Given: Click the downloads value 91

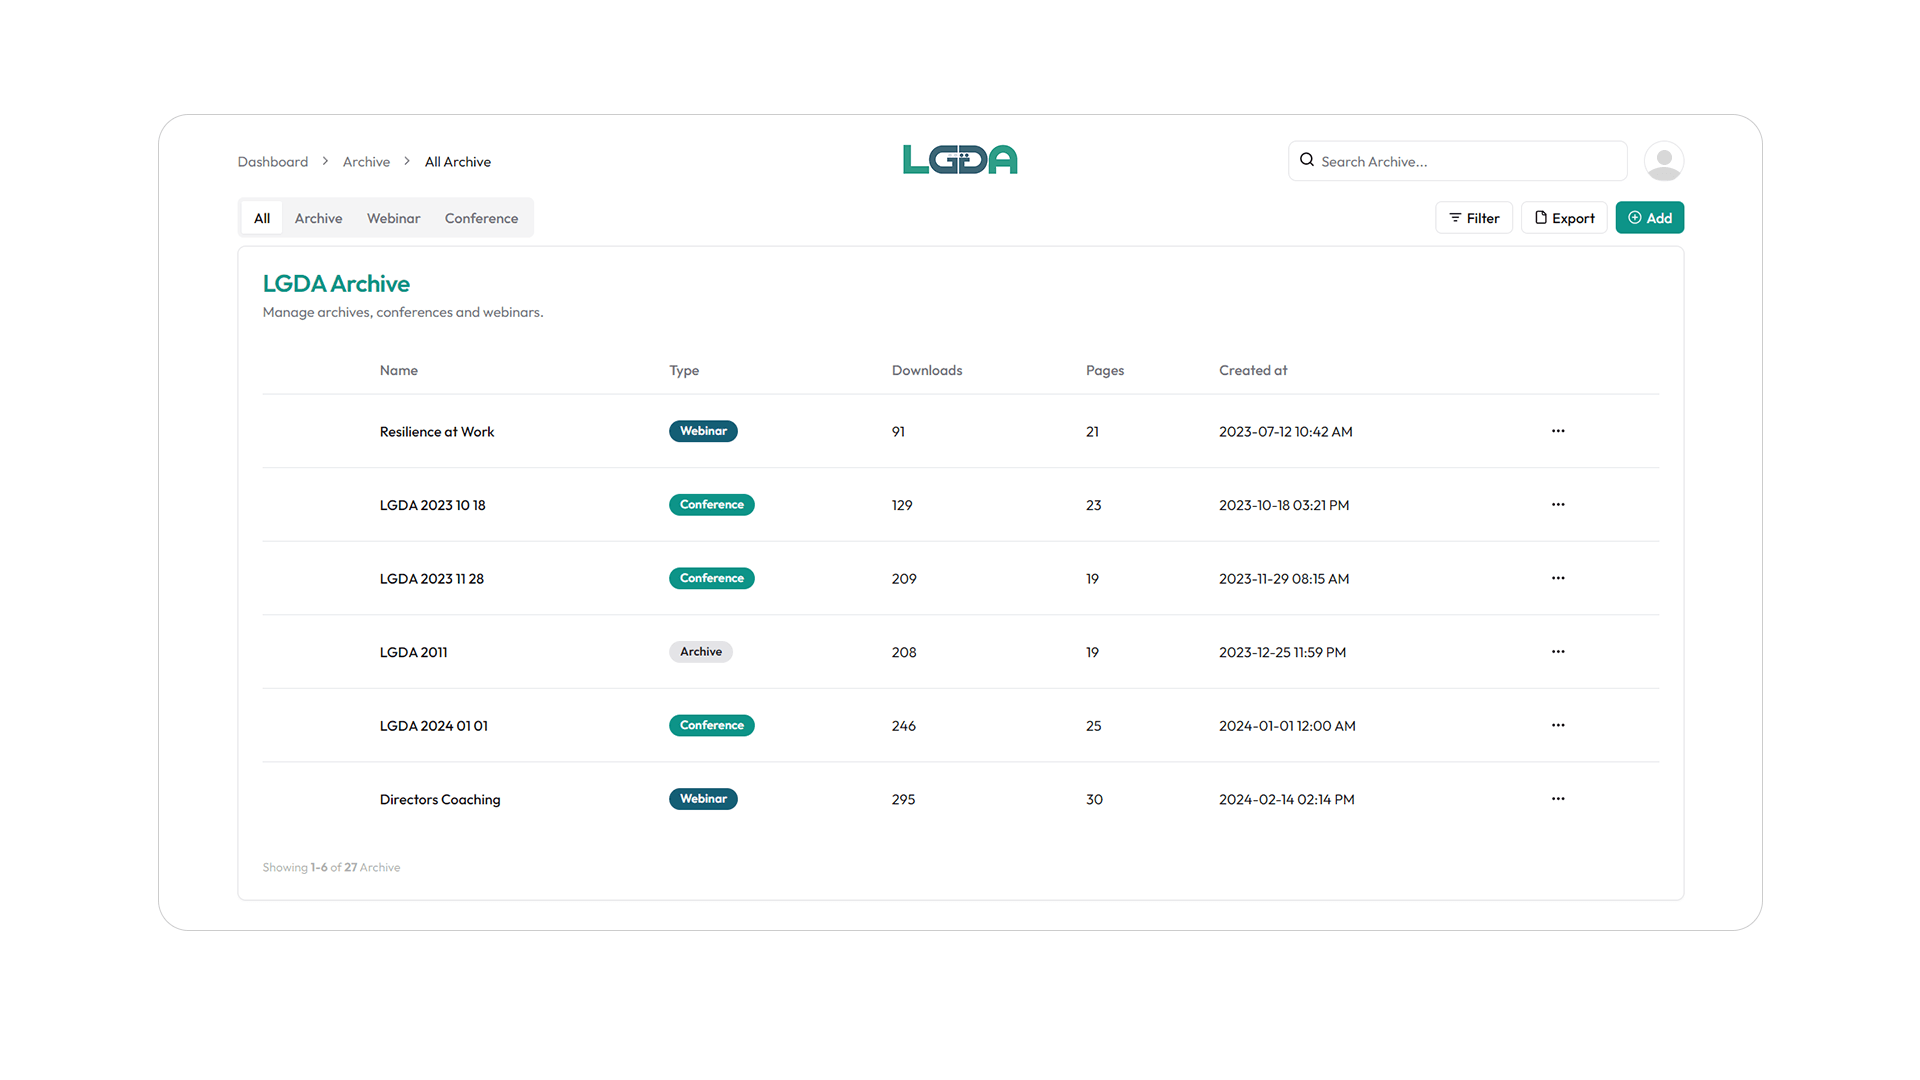Looking at the screenshot, I should 898,432.
